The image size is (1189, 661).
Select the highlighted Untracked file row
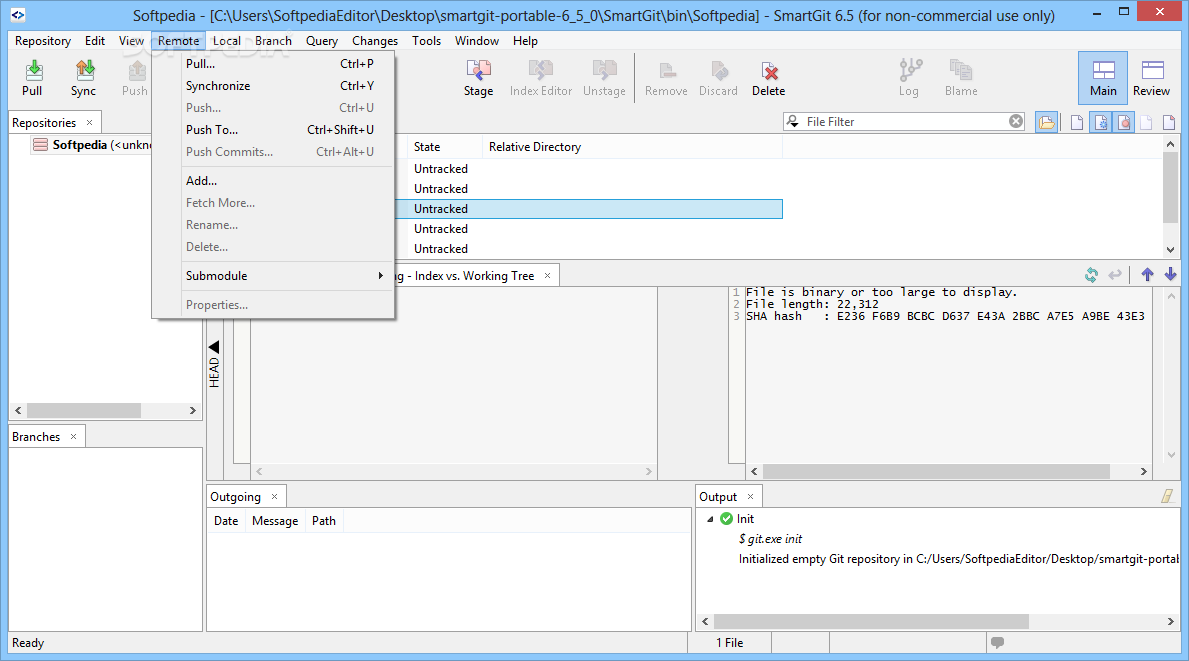click(x=588, y=208)
